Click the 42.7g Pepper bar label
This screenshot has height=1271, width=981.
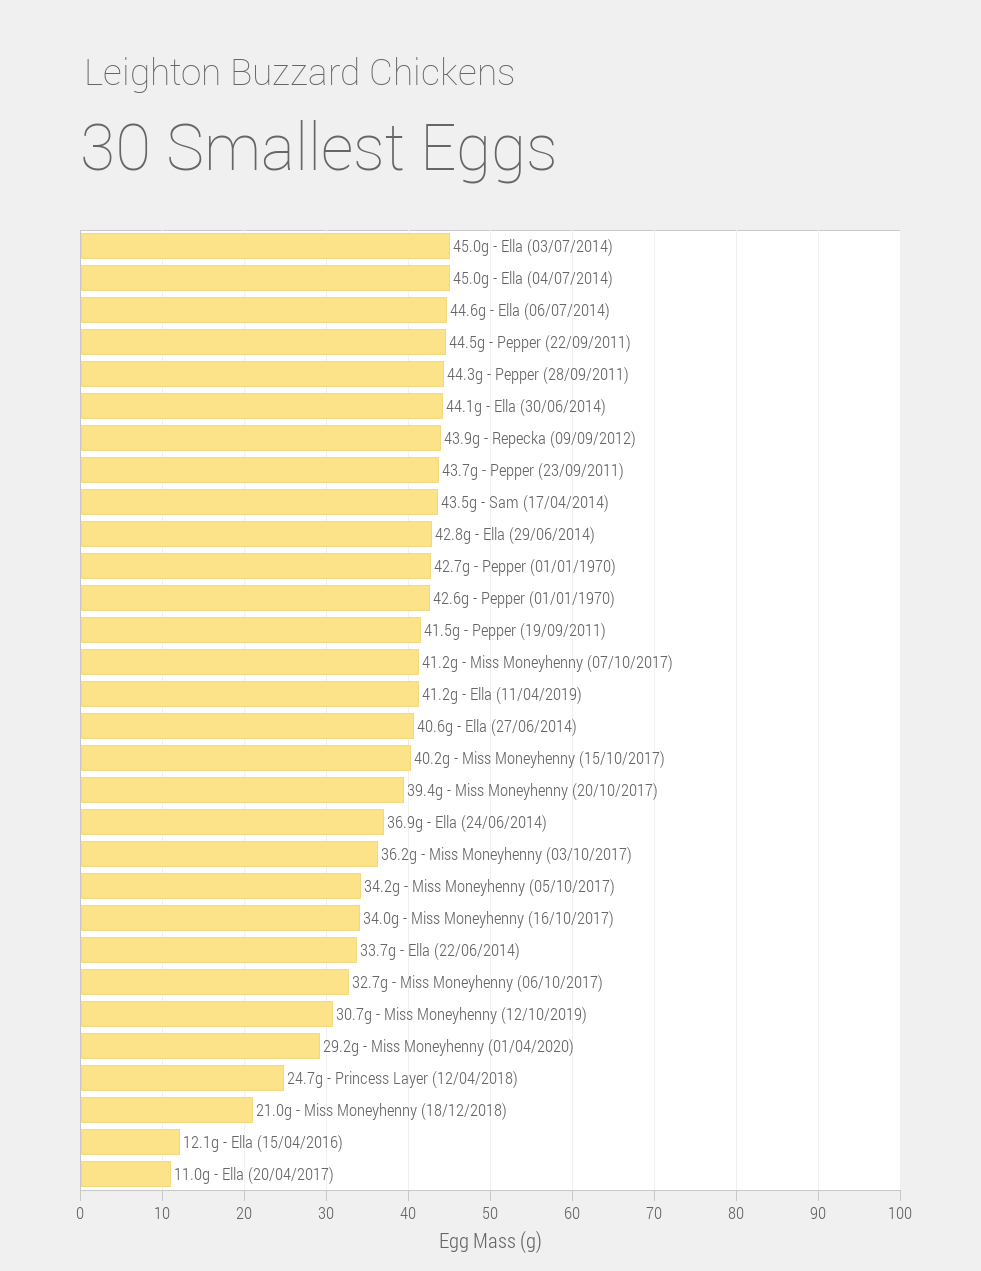(x=524, y=566)
